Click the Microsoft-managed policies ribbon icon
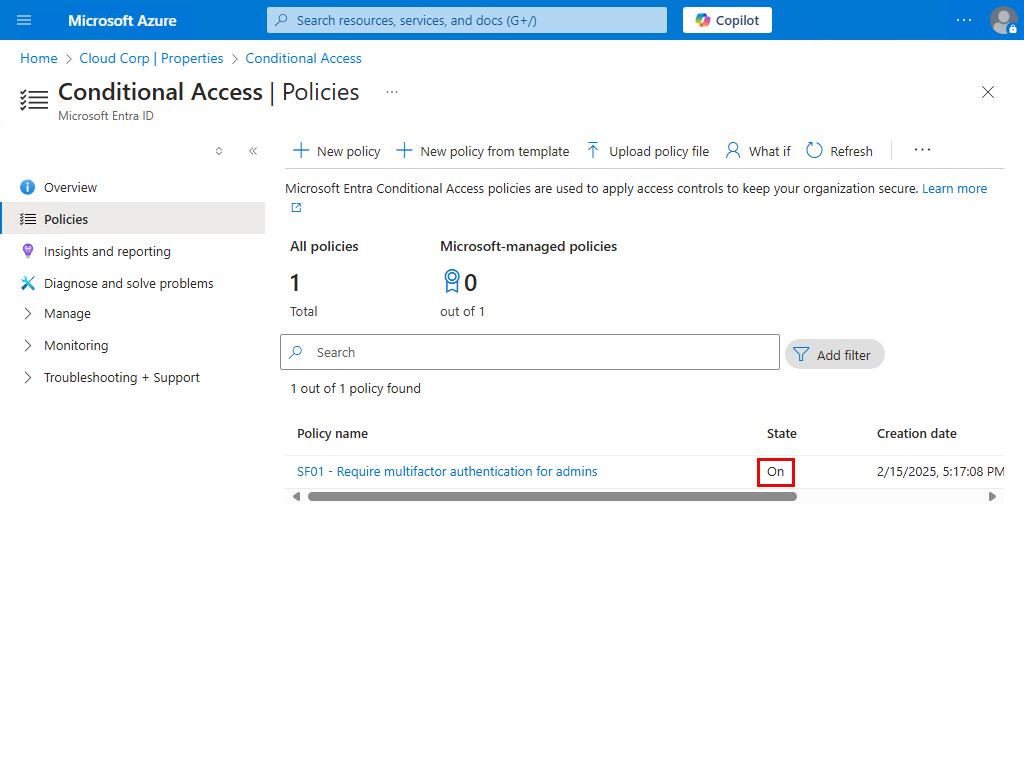 451,281
